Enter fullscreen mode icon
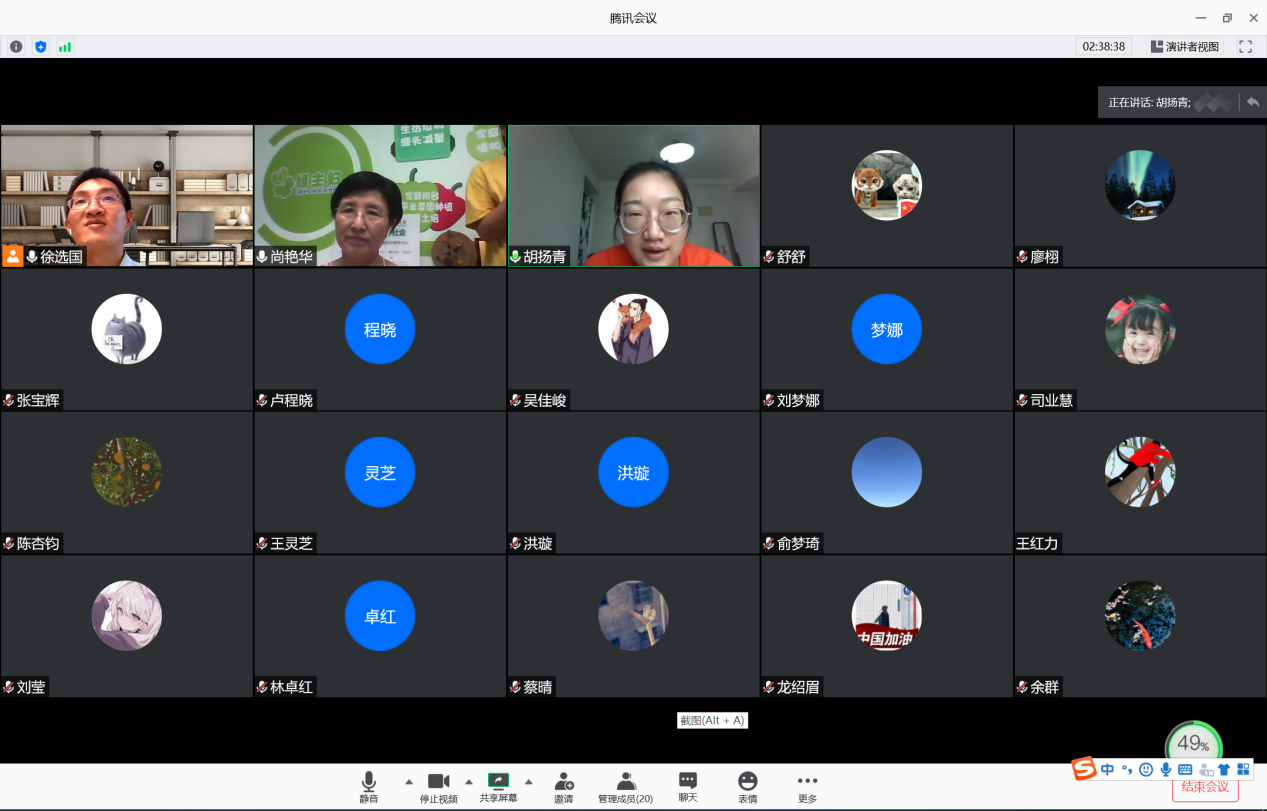 pyautogui.click(x=1245, y=47)
